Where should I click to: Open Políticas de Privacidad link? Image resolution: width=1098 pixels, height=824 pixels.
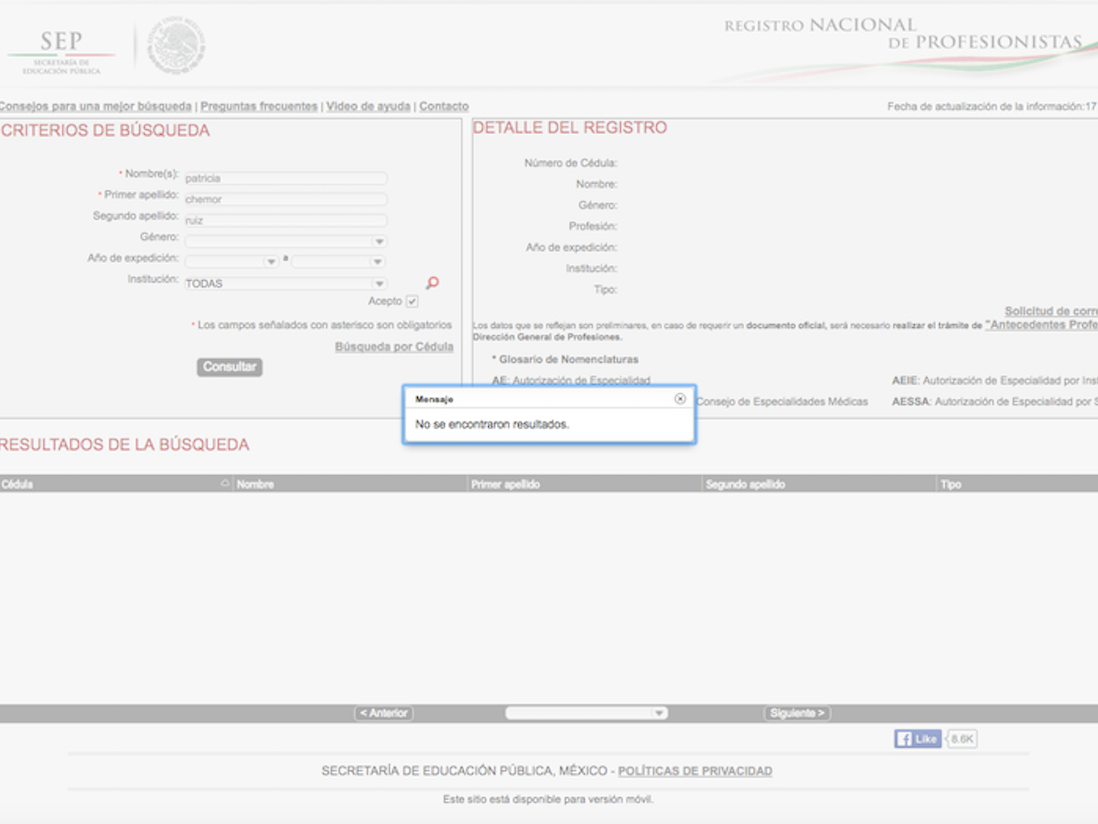pos(695,771)
